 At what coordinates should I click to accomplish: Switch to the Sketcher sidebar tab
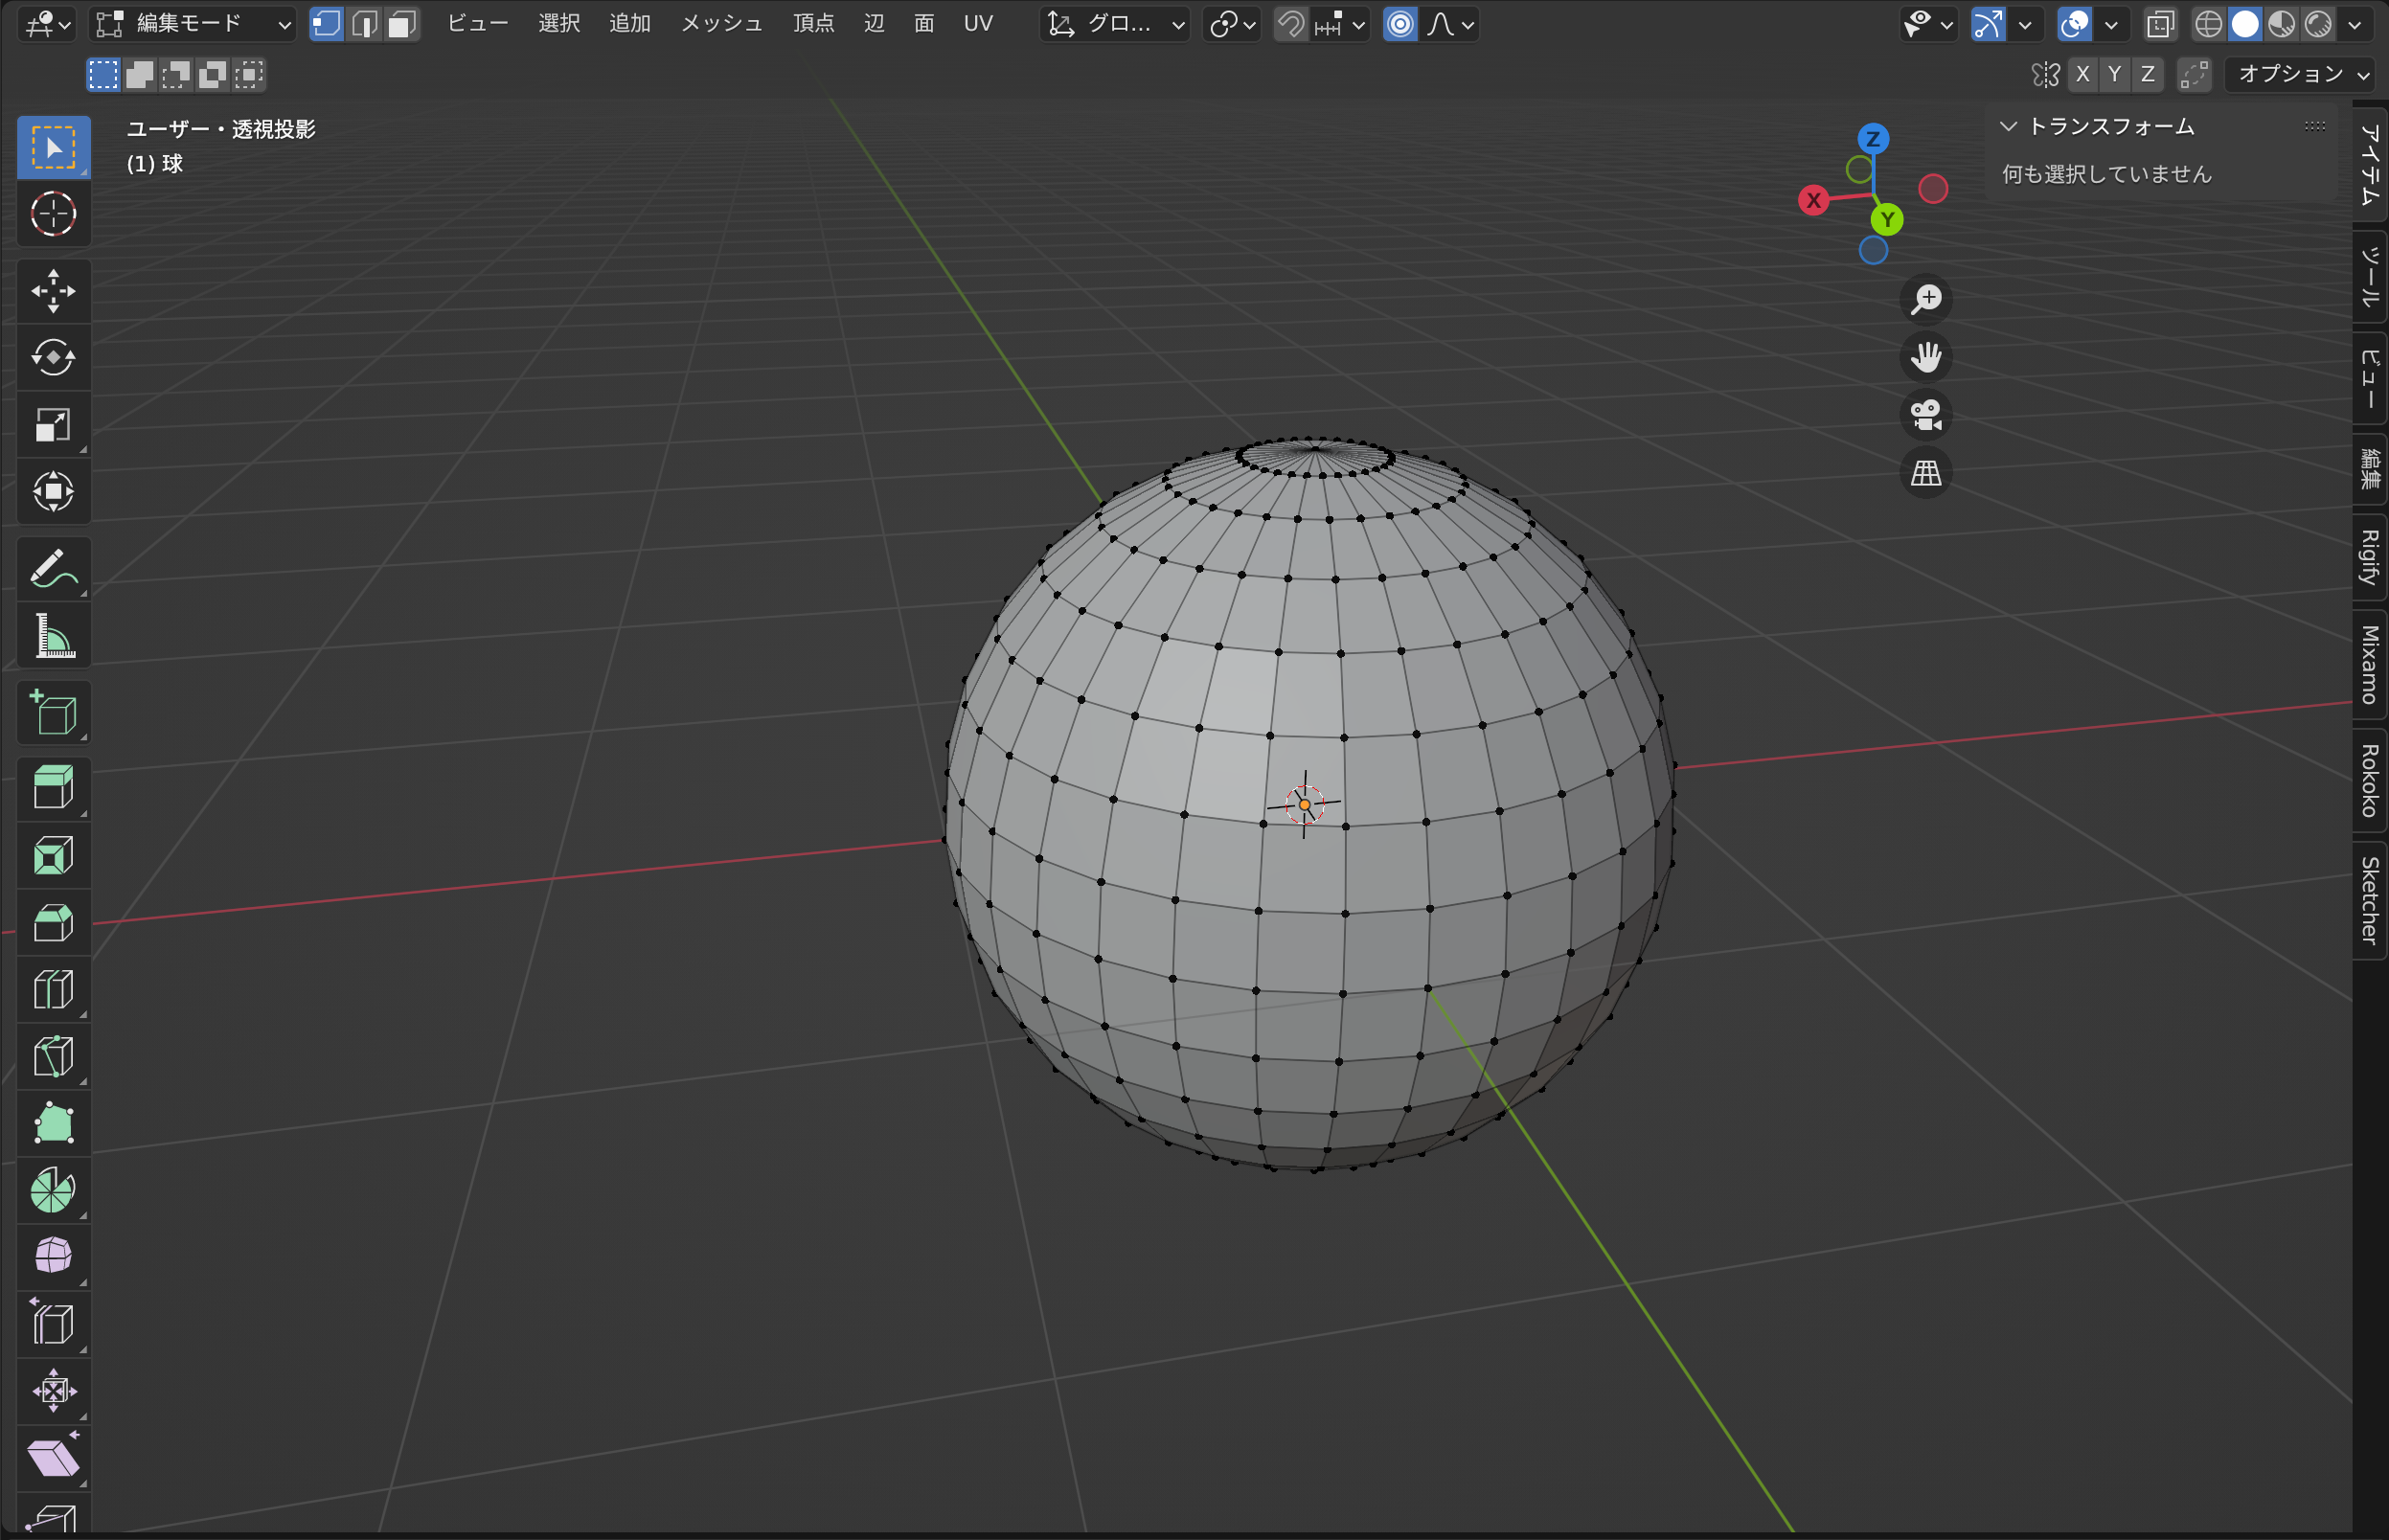tap(2369, 899)
